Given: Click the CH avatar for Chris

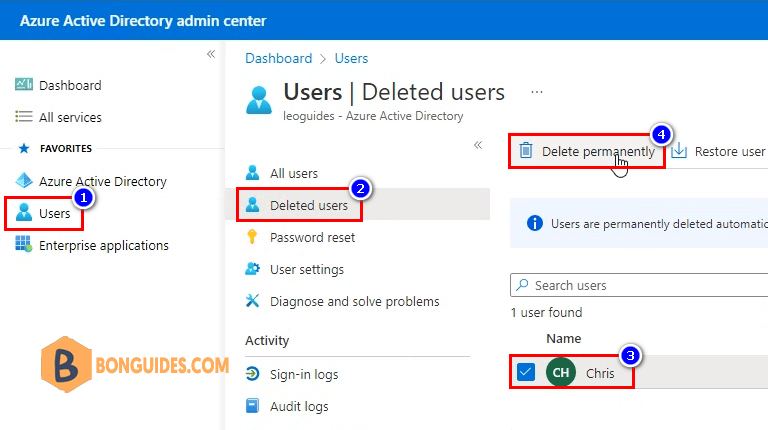Looking at the screenshot, I should pos(561,372).
